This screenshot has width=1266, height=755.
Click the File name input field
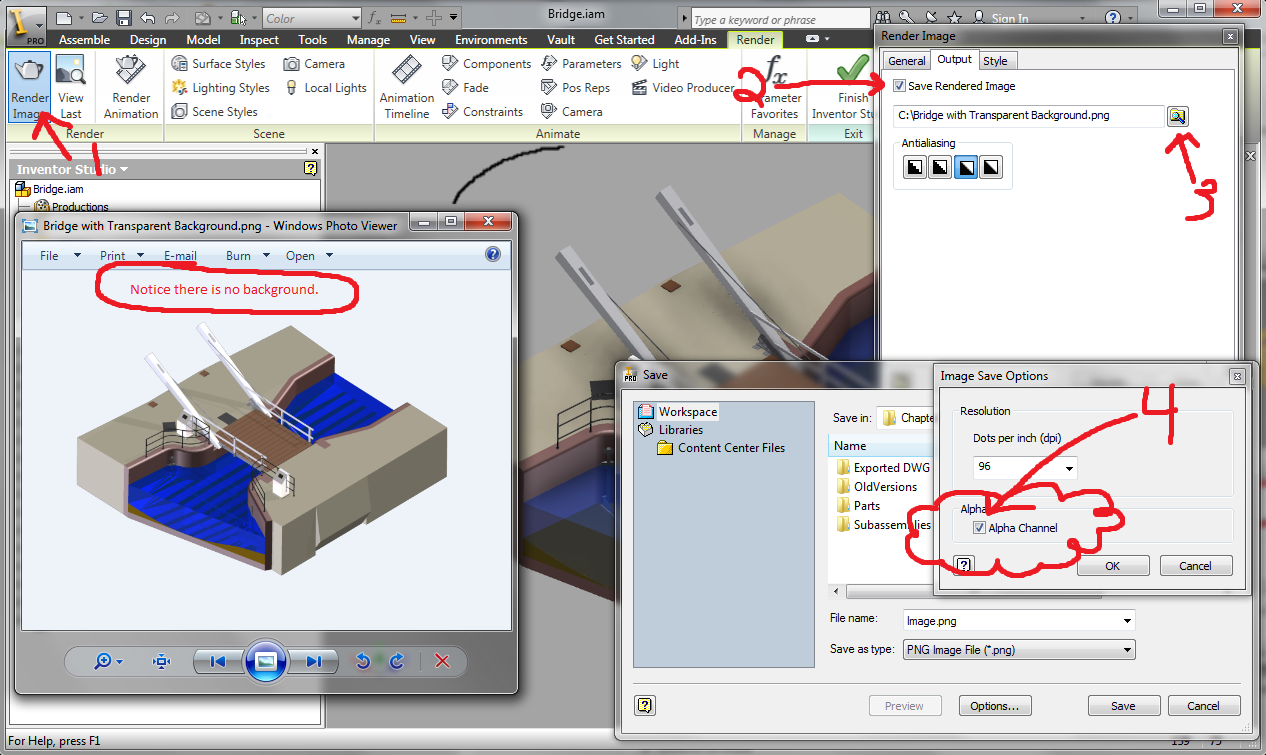[1019, 621]
